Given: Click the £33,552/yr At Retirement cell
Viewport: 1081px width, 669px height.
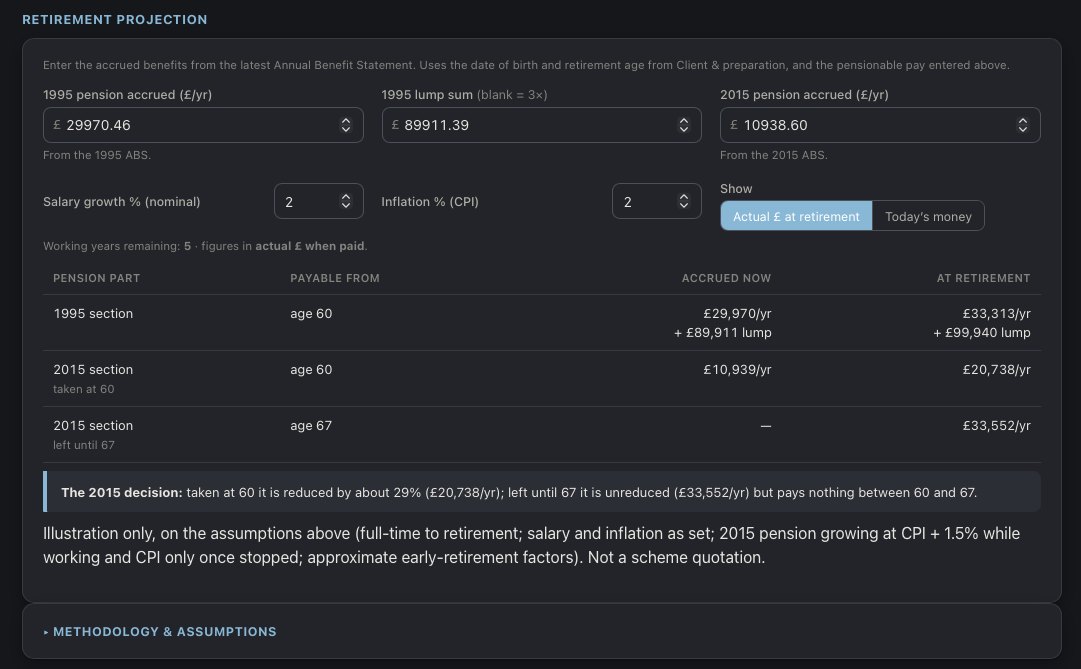Looking at the screenshot, I should 996,426.
